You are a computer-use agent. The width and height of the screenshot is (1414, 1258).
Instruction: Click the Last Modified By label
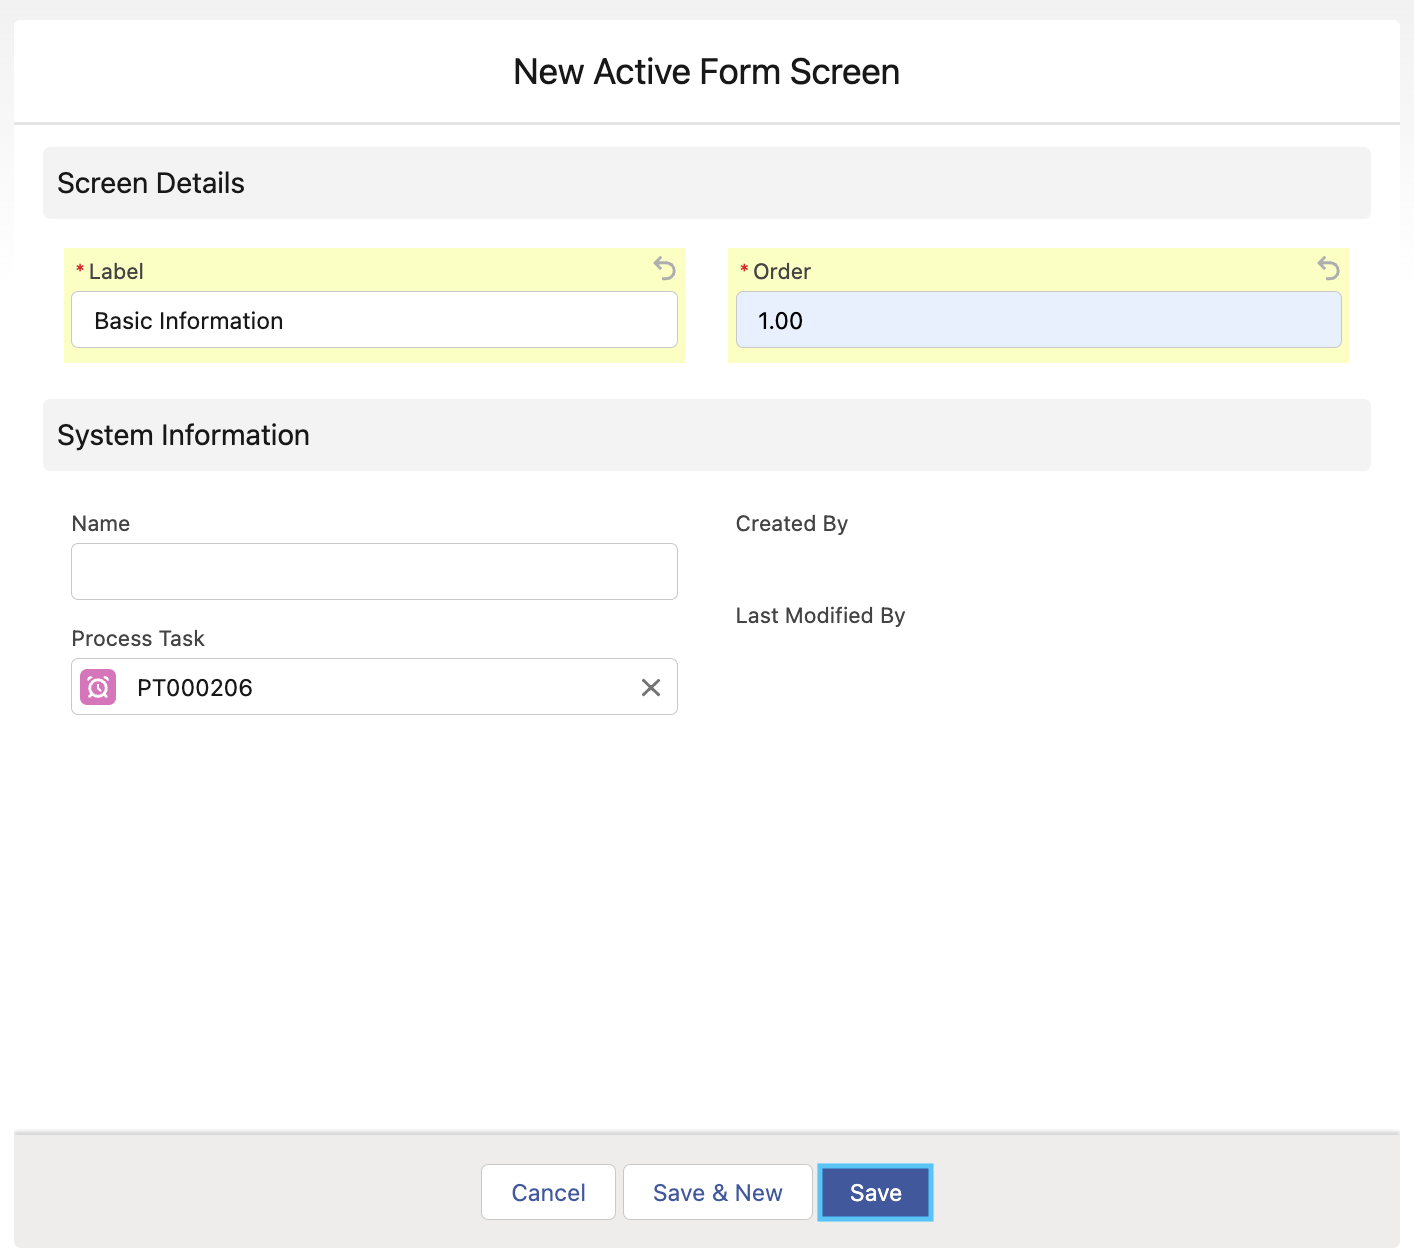pyautogui.click(x=820, y=615)
